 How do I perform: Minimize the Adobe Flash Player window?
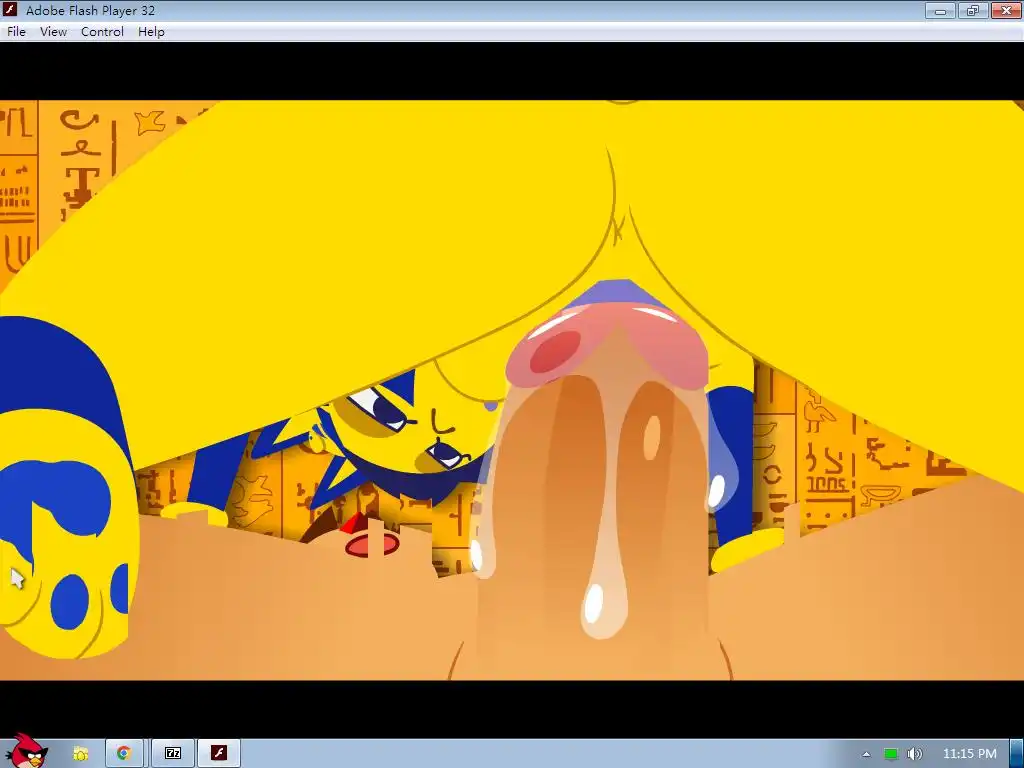click(x=940, y=10)
